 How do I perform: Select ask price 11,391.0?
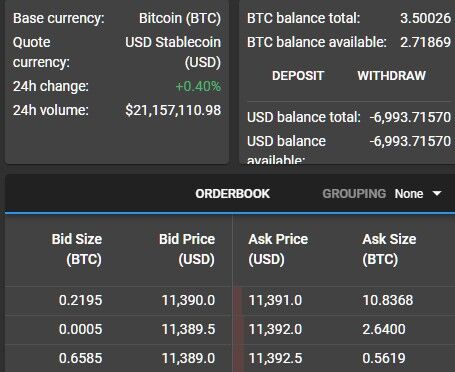pyautogui.click(x=275, y=300)
